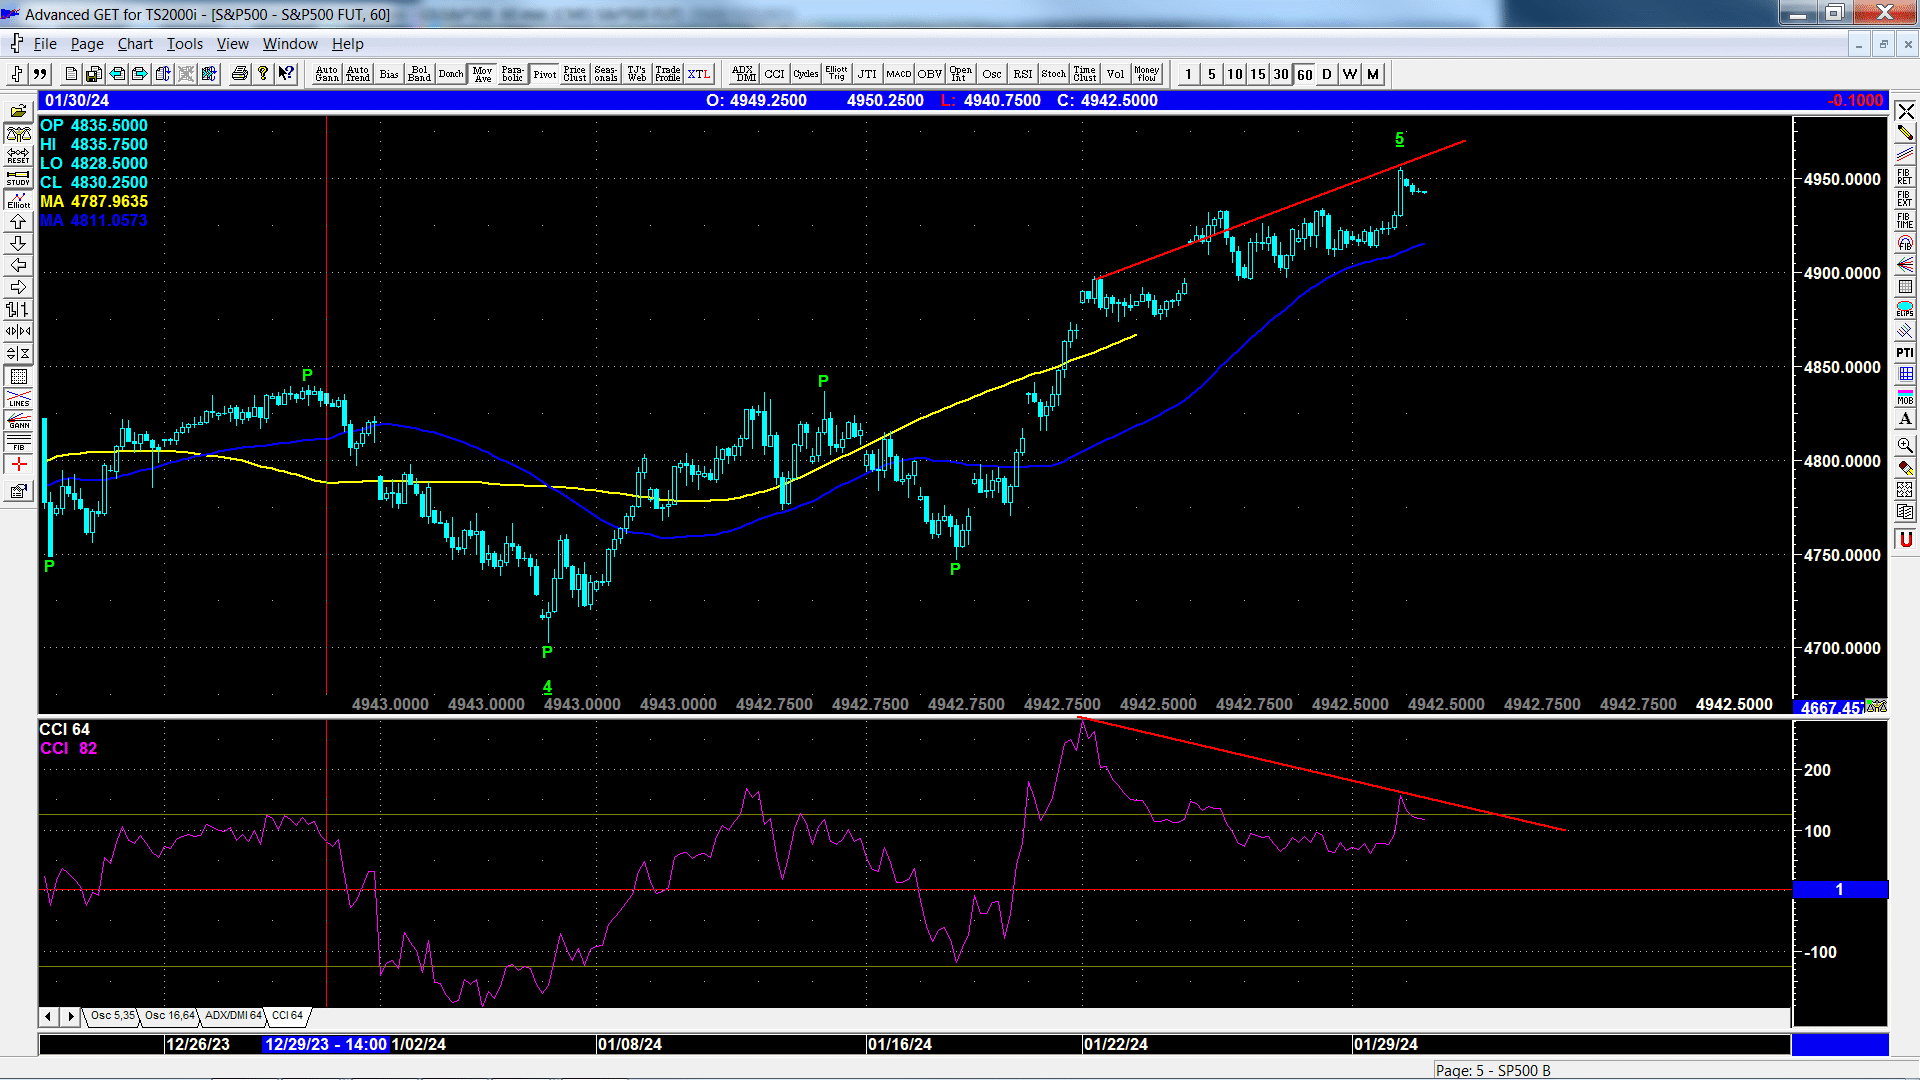This screenshot has height=1080, width=1920.
Task: Click the down arrow in left sidebar
Action: (x=19, y=243)
